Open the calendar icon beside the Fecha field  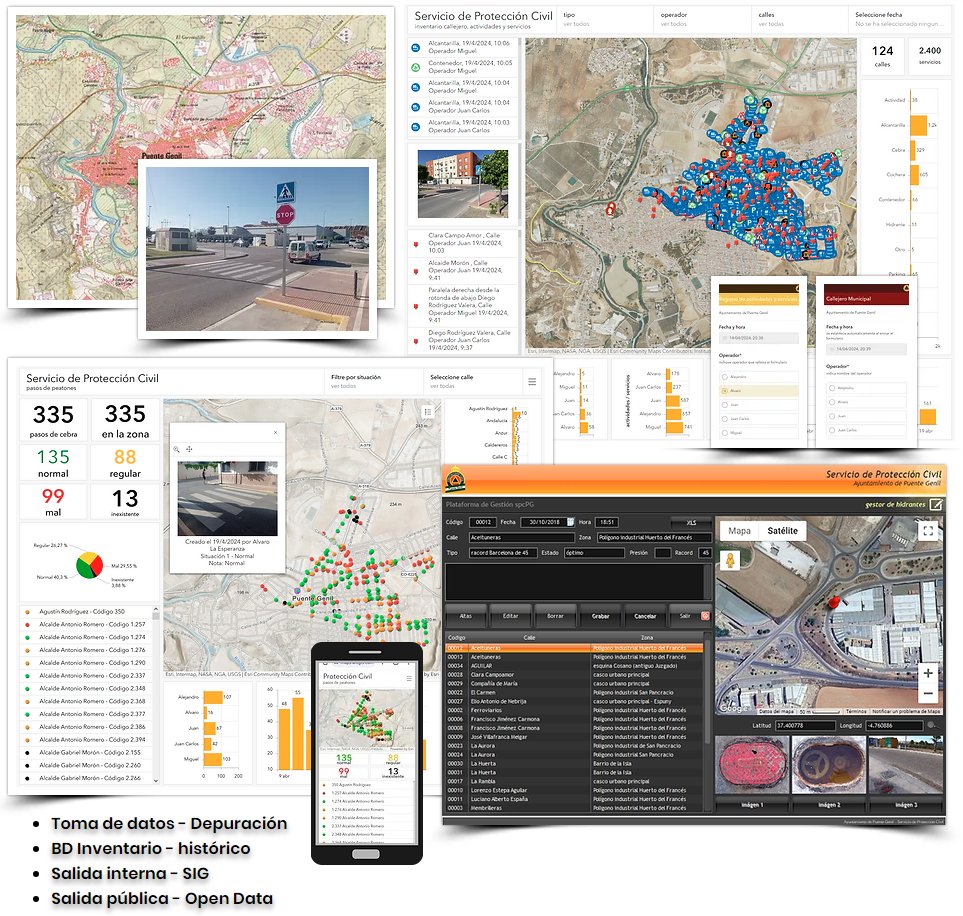[x=571, y=522]
